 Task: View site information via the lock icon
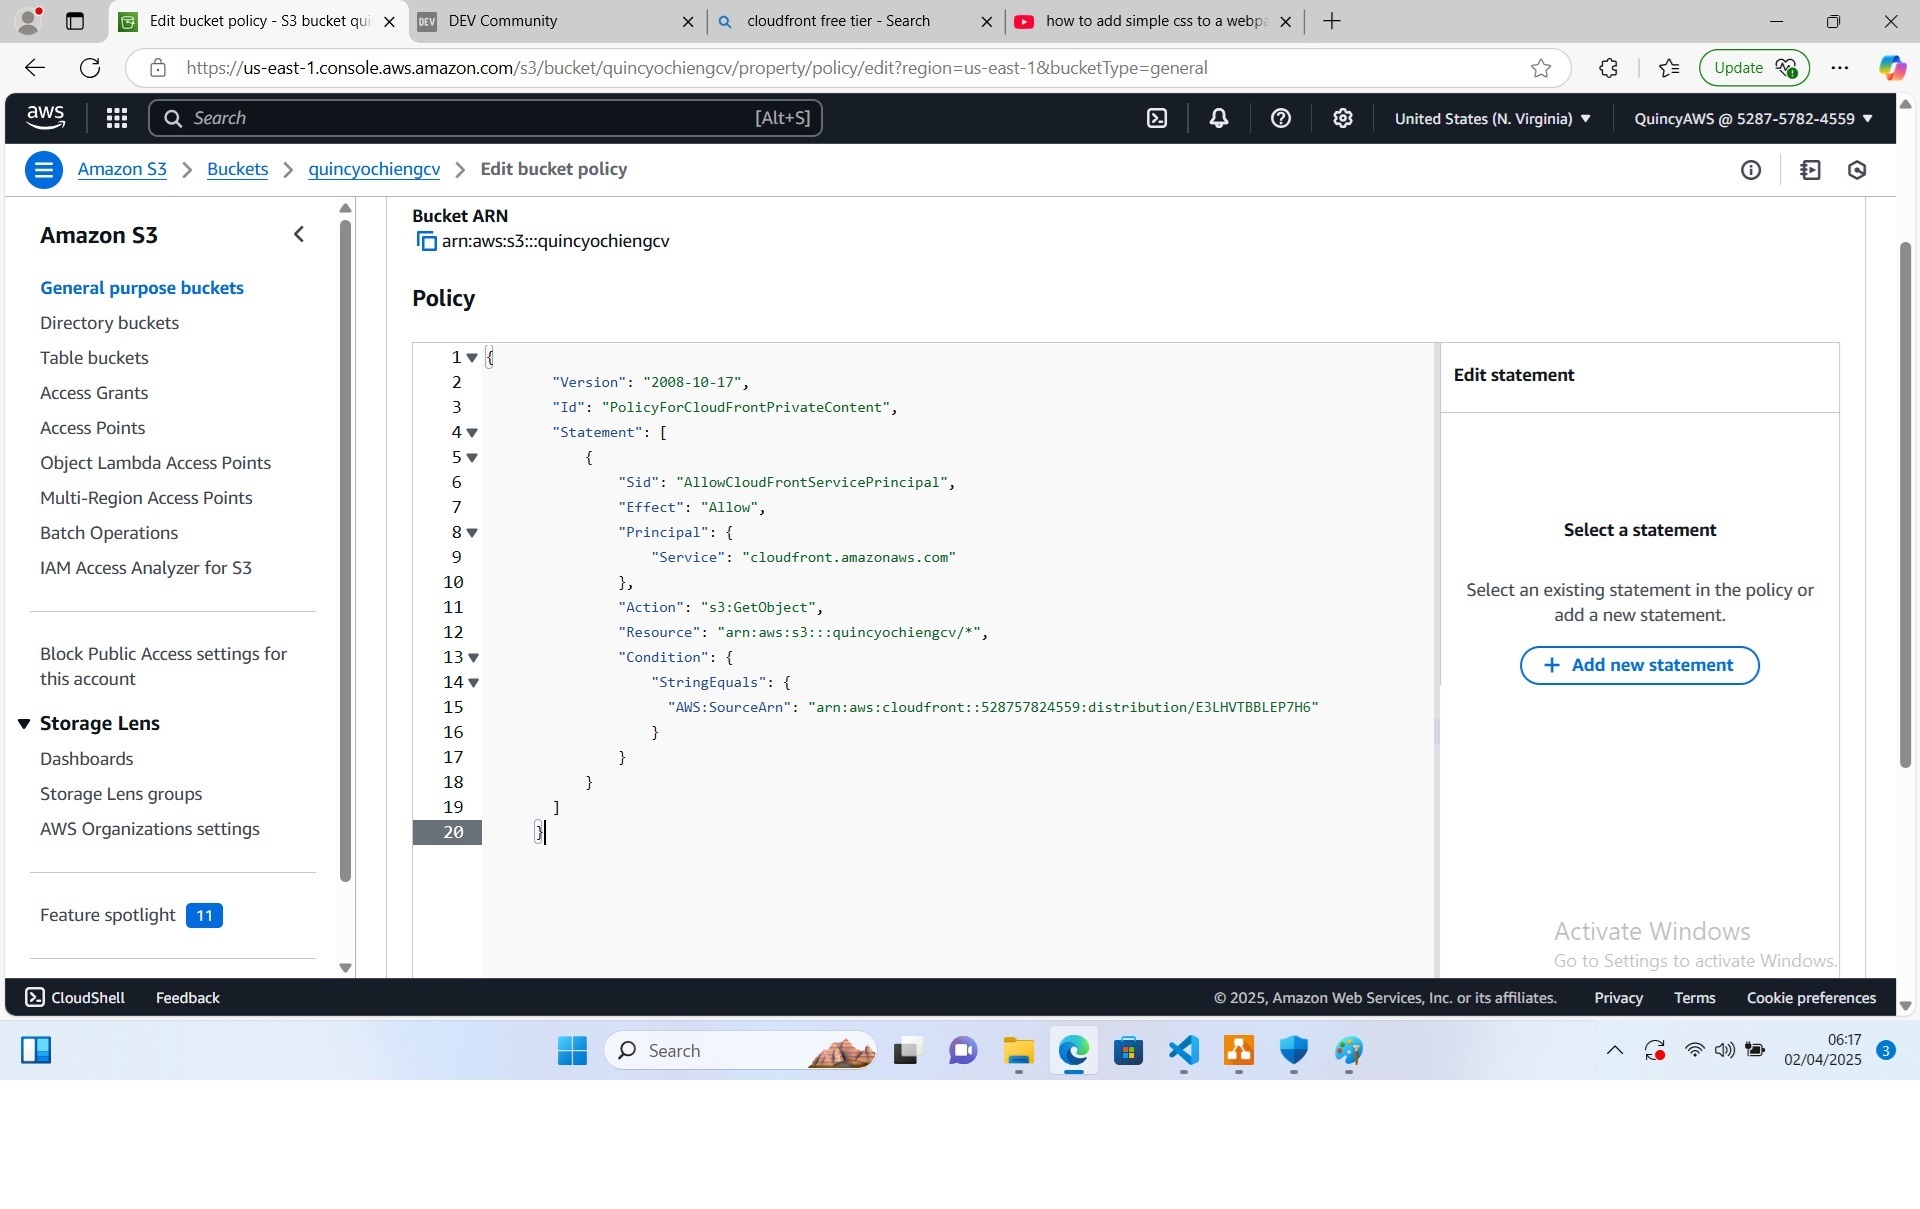pyautogui.click(x=158, y=68)
